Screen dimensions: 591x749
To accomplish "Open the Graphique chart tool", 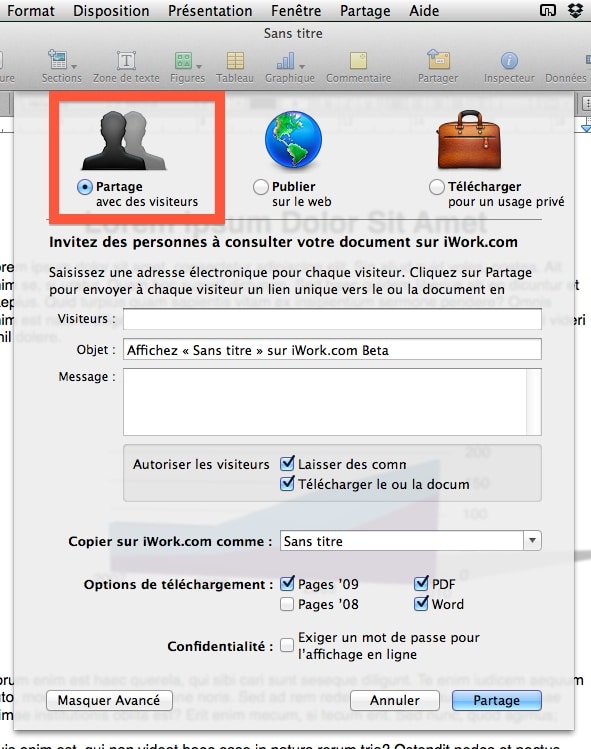I will coord(286,61).
